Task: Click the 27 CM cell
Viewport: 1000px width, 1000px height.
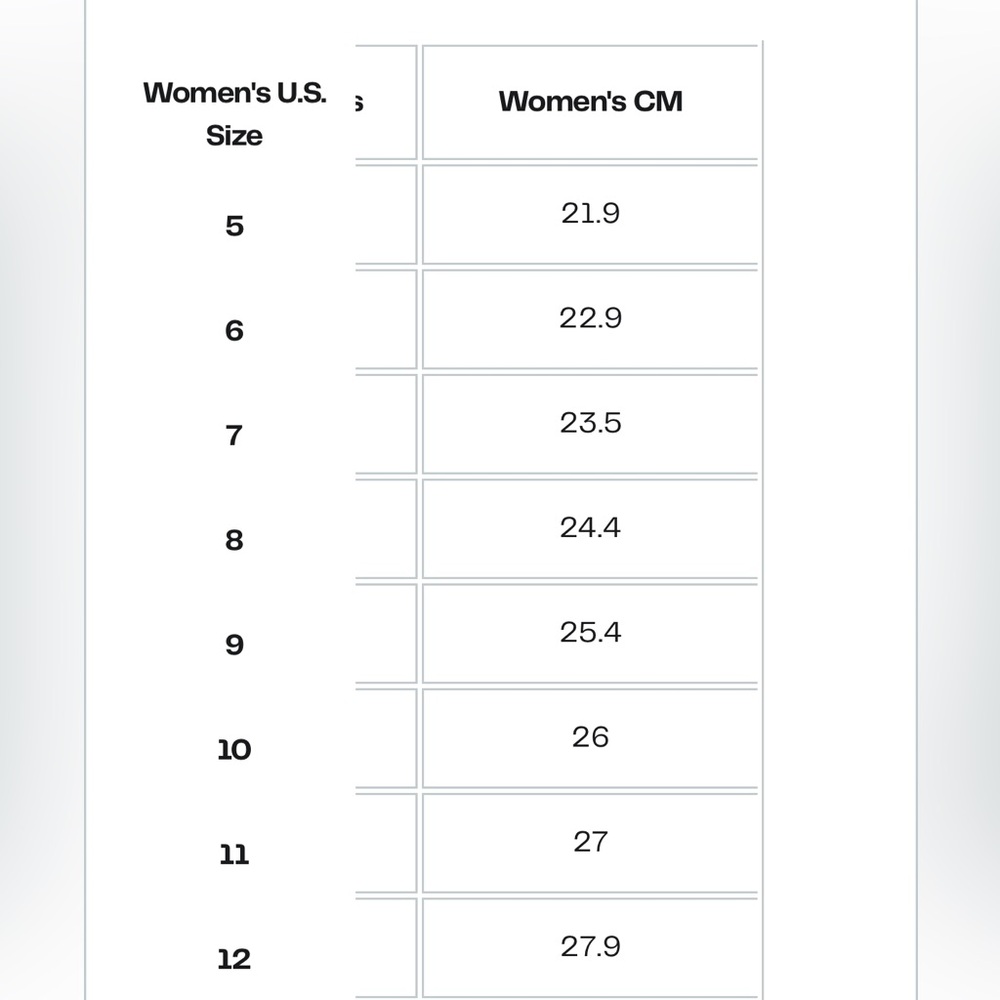Action: click(x=590, y=842)
